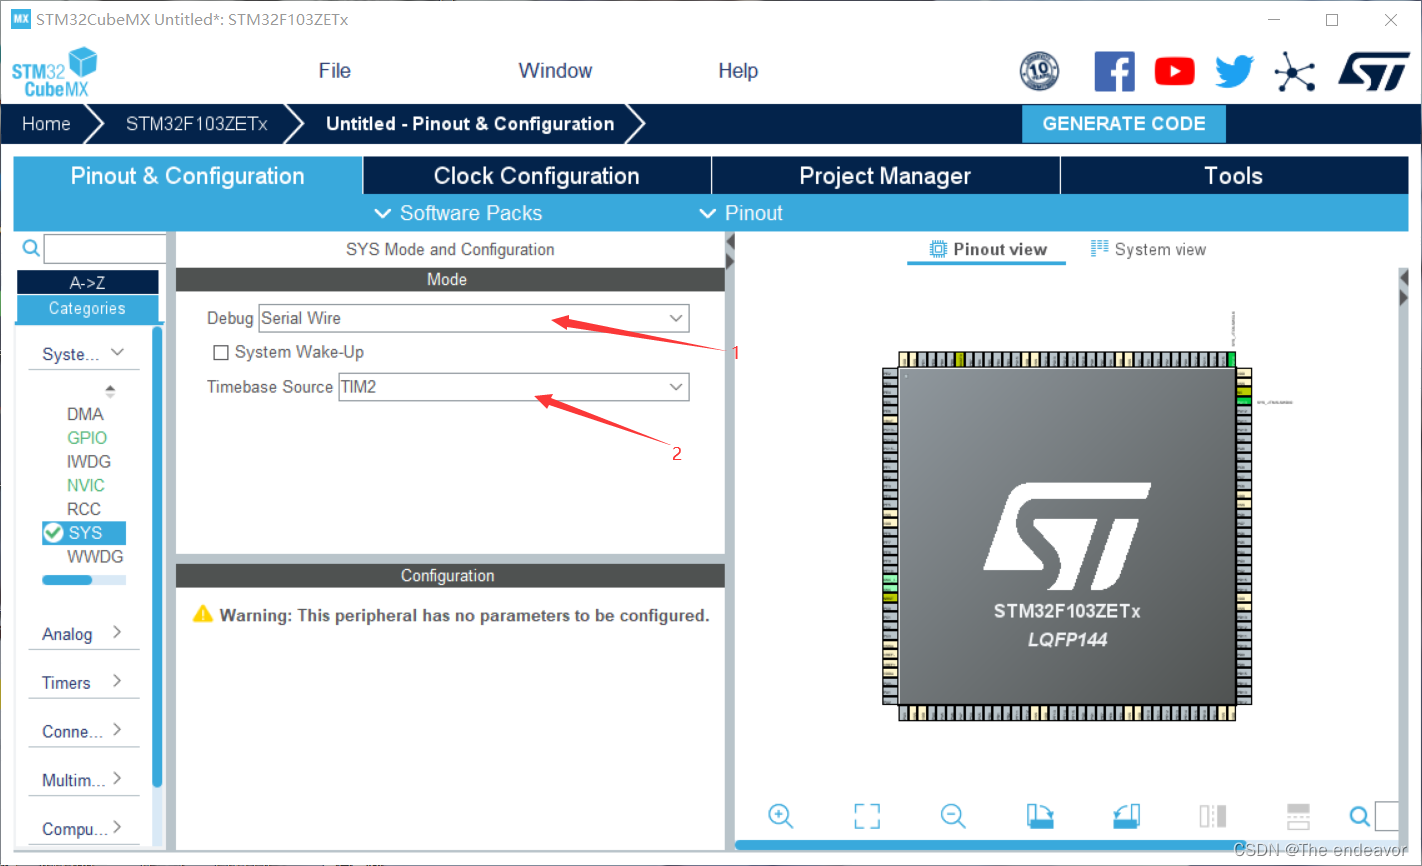This screenshot has width=1422, height=866.
Task: Click the STM32F103ZETx breadcrumb
Action: pos(197,124)
